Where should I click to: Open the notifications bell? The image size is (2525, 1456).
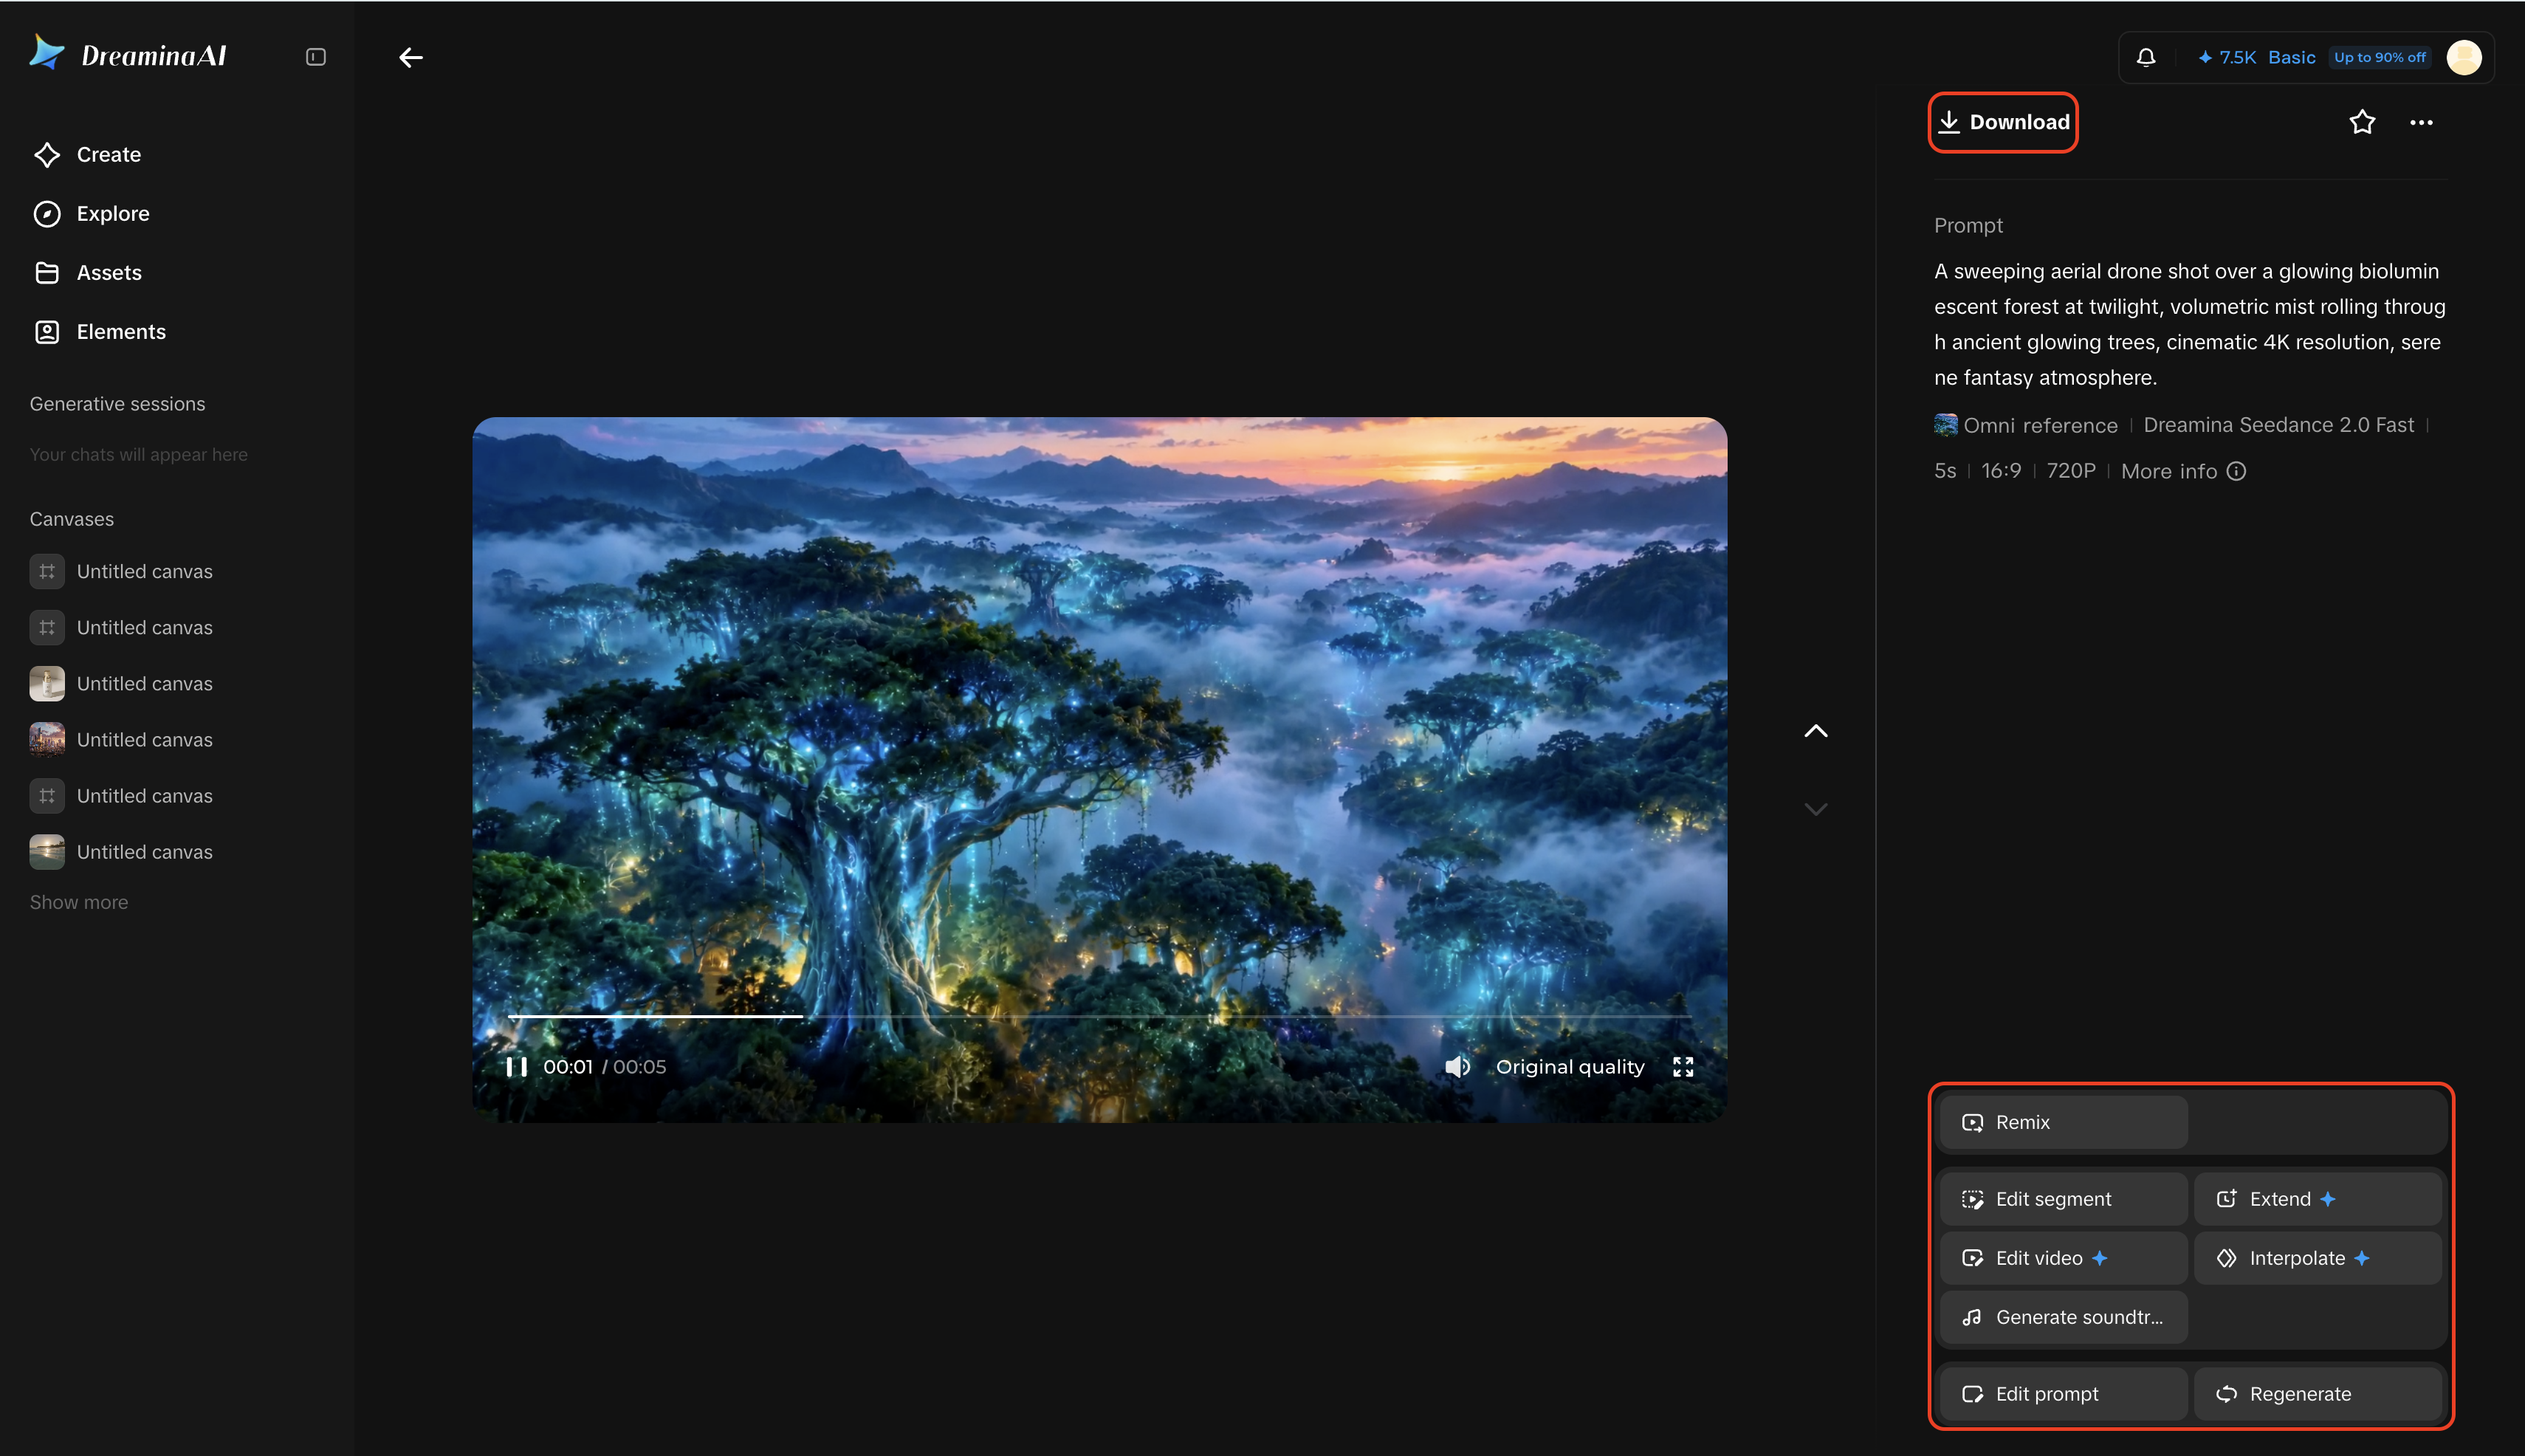pos(2146,58)
